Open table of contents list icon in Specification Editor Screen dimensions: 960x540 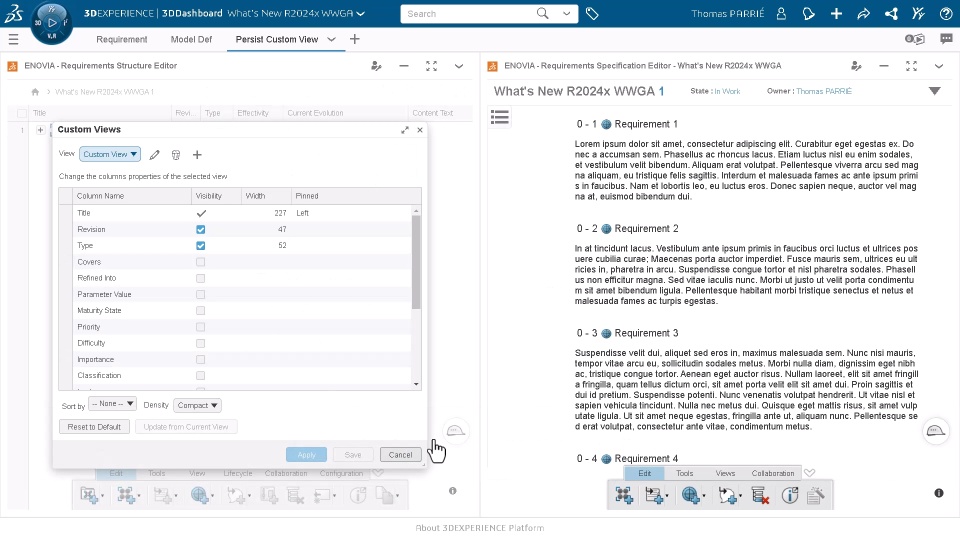pos(500,117)
